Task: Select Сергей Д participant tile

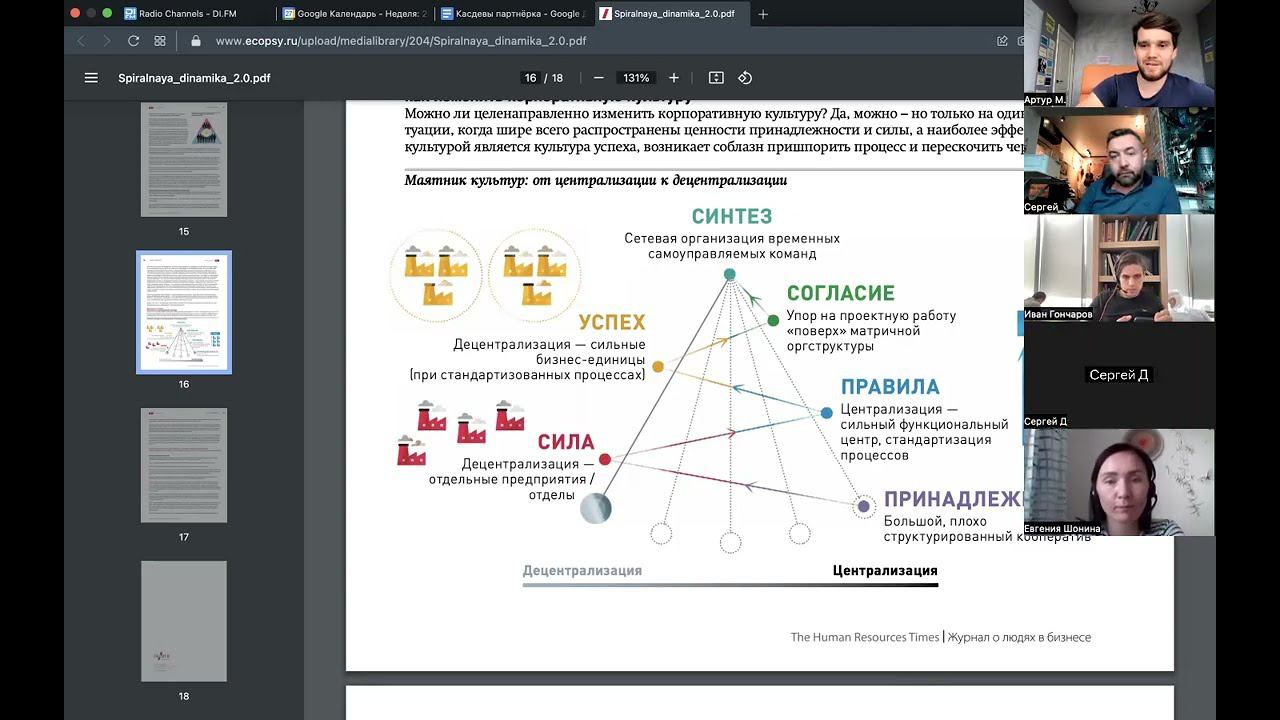Action: 1119,375
